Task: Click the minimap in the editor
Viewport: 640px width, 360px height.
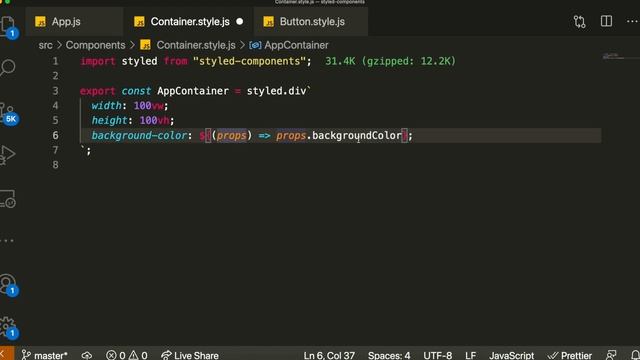Action: (x=620, y=57)
